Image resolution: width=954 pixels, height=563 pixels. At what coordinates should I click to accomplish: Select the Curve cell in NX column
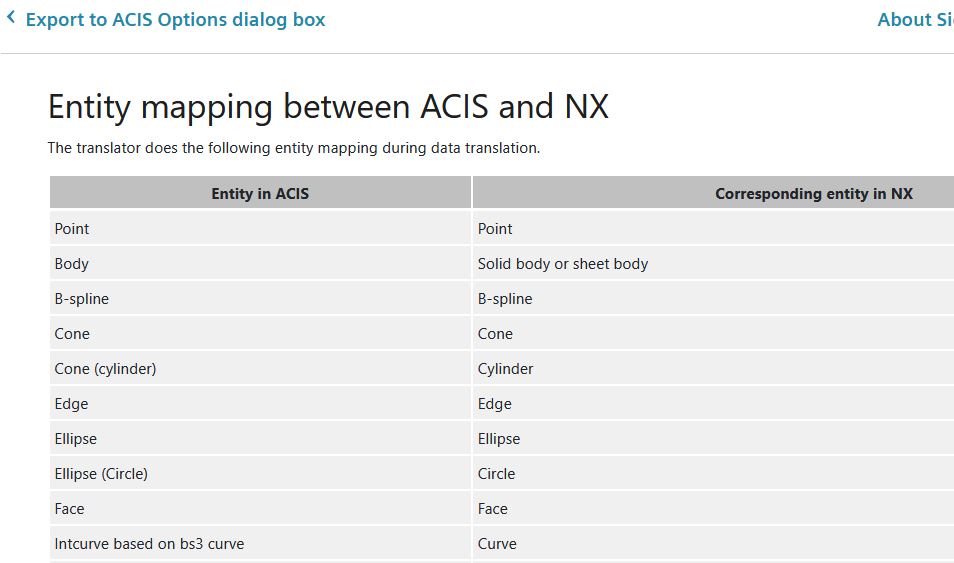point(713,544)
